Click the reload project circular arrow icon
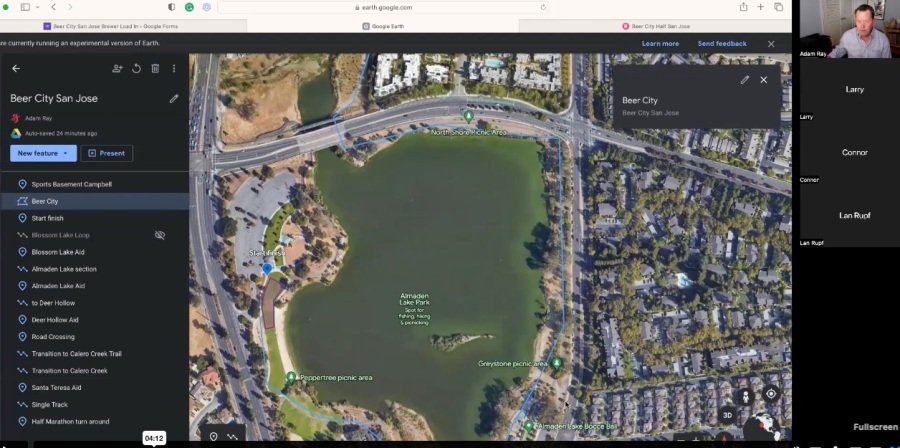This screenshot has width=900, height=448. (137, 68)
